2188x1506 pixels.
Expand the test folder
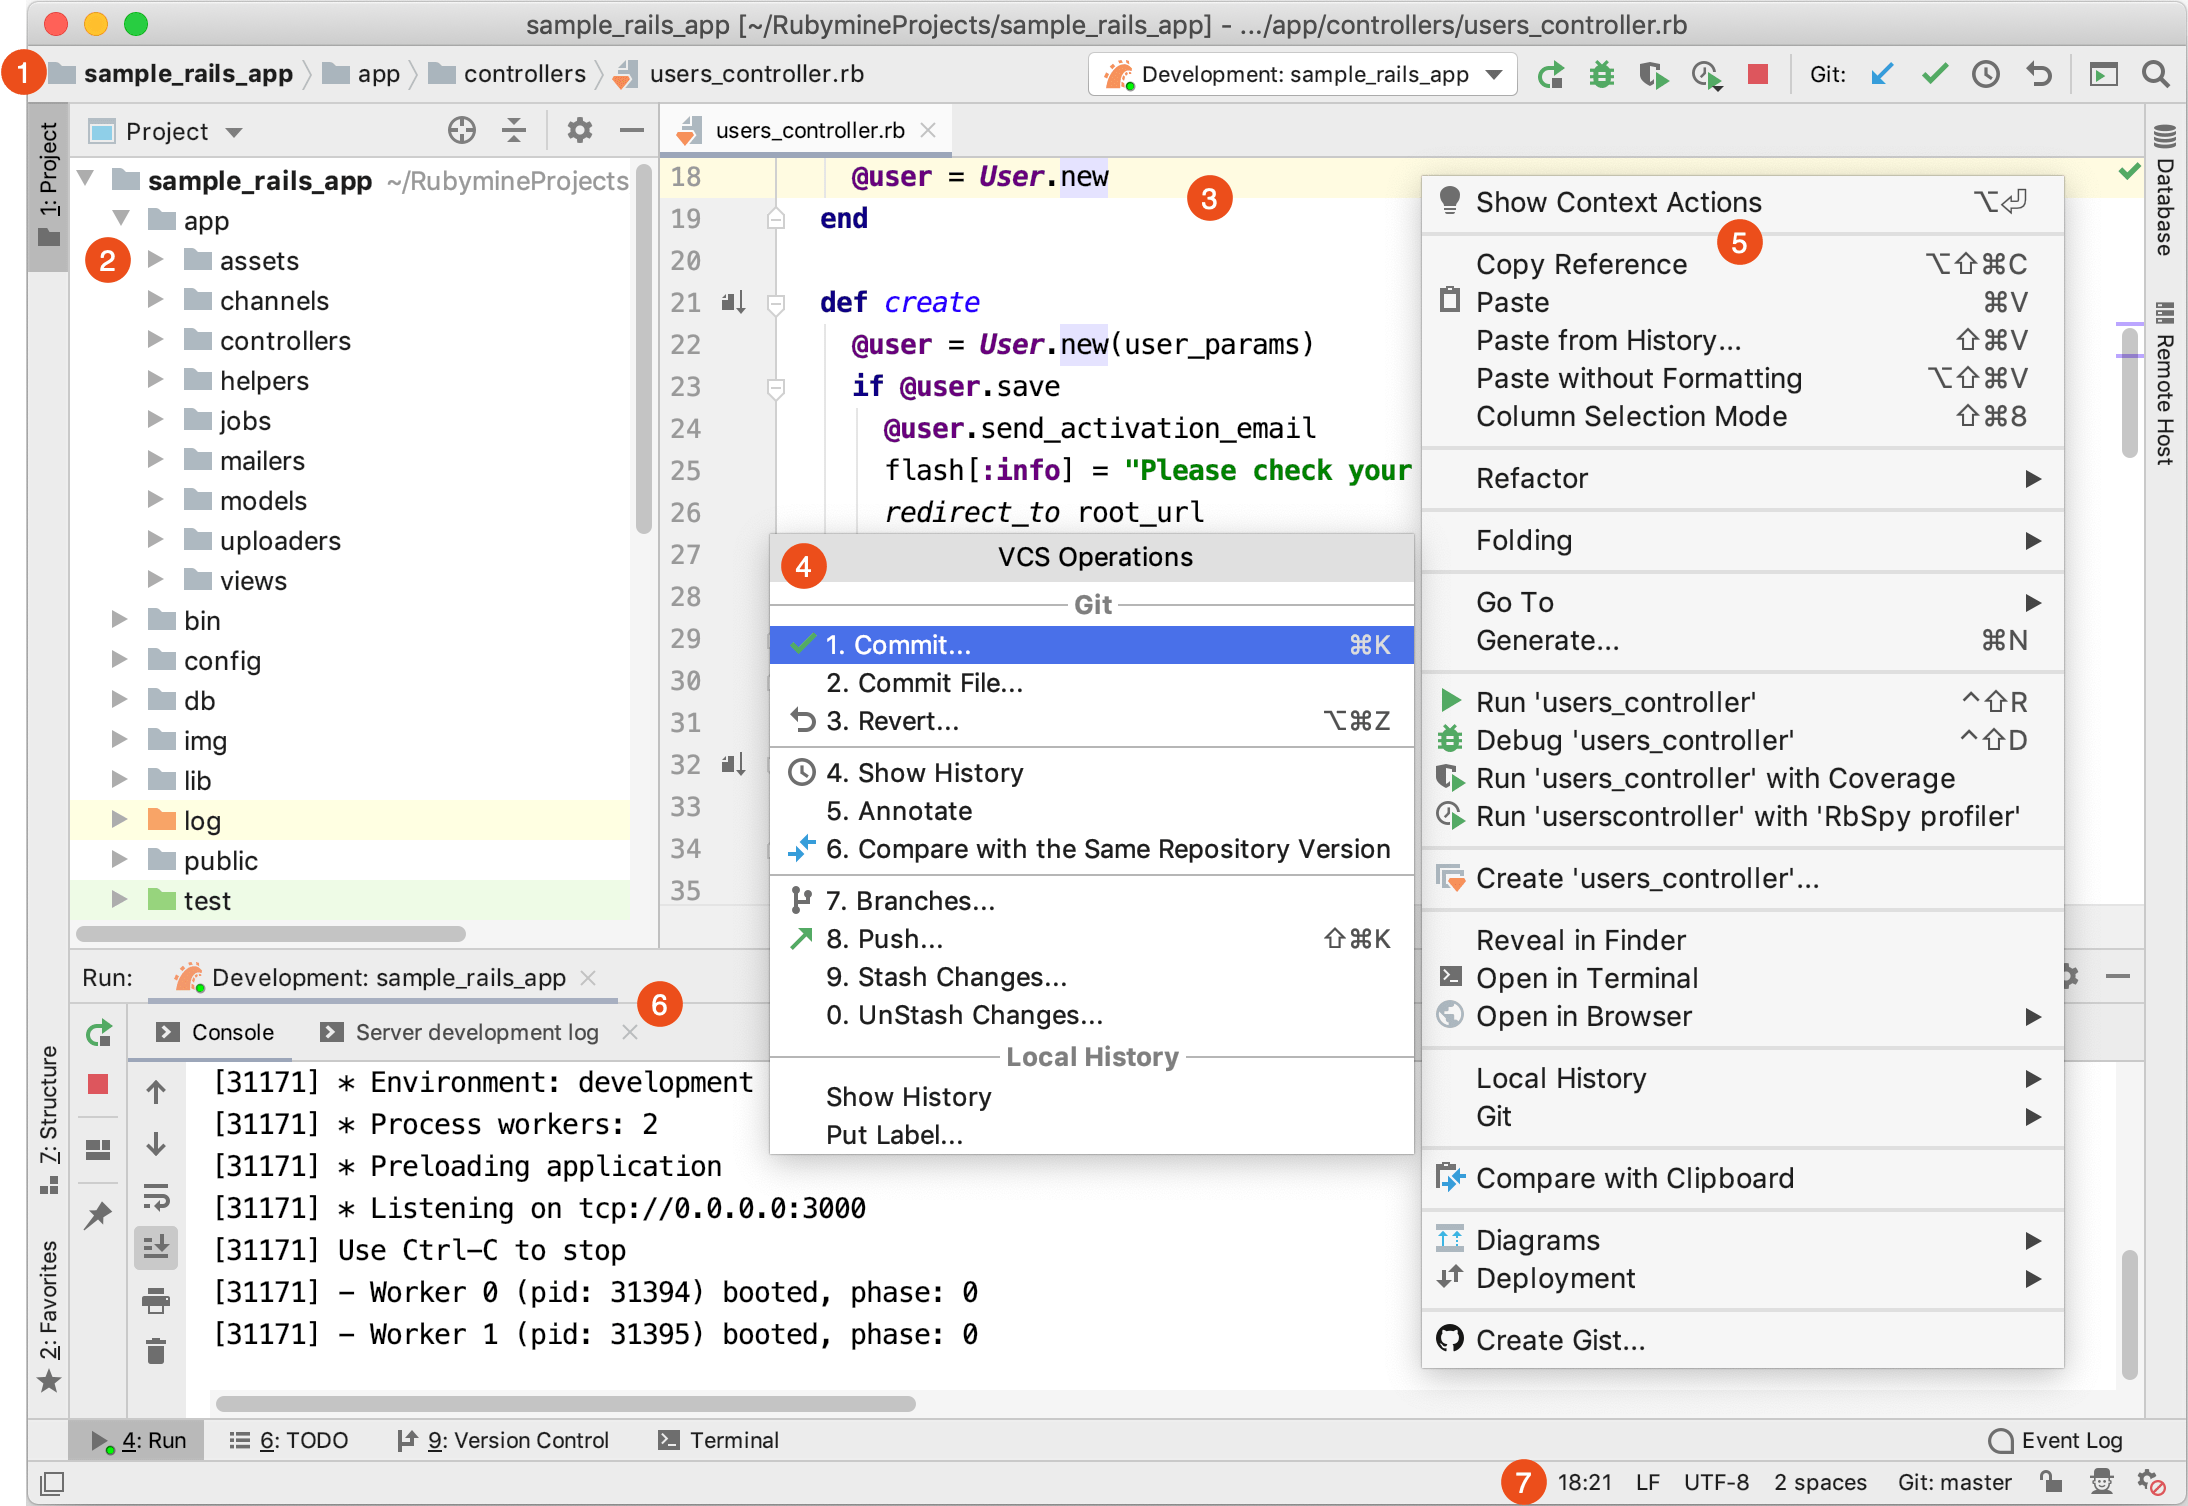click(119, 900)
